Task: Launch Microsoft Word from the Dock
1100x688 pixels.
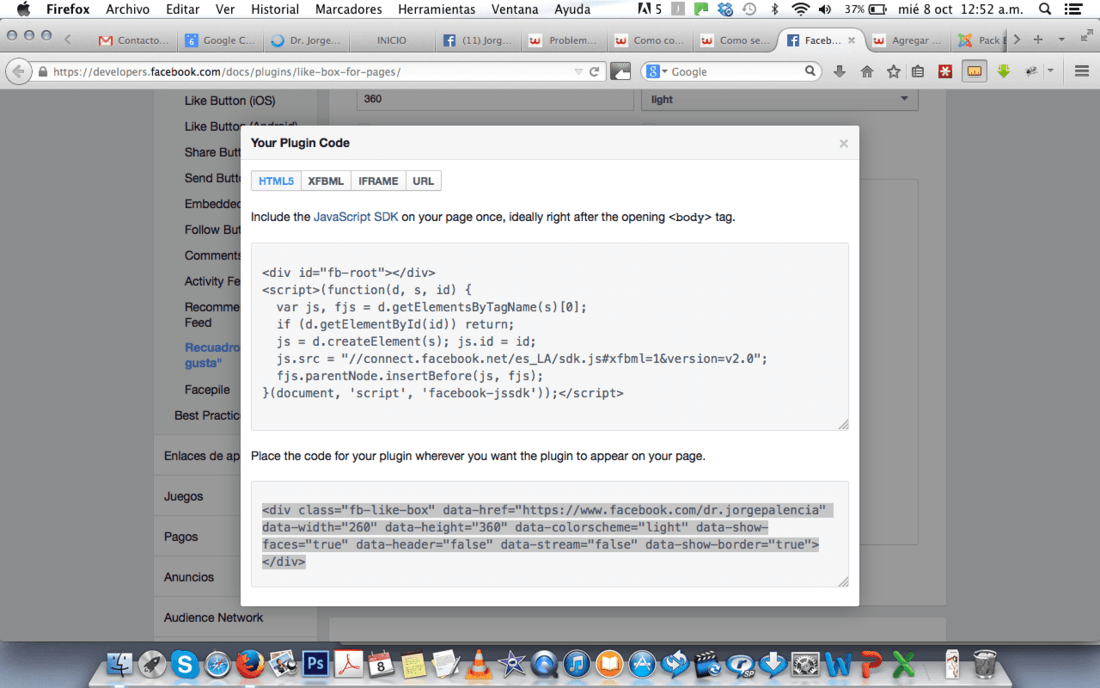Action: tap(838, 663)
